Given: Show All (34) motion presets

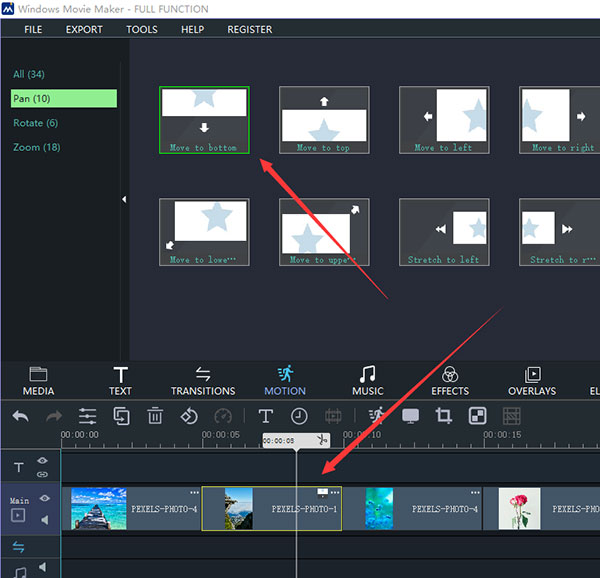Looking at the screenshot, I should [29, 74].
